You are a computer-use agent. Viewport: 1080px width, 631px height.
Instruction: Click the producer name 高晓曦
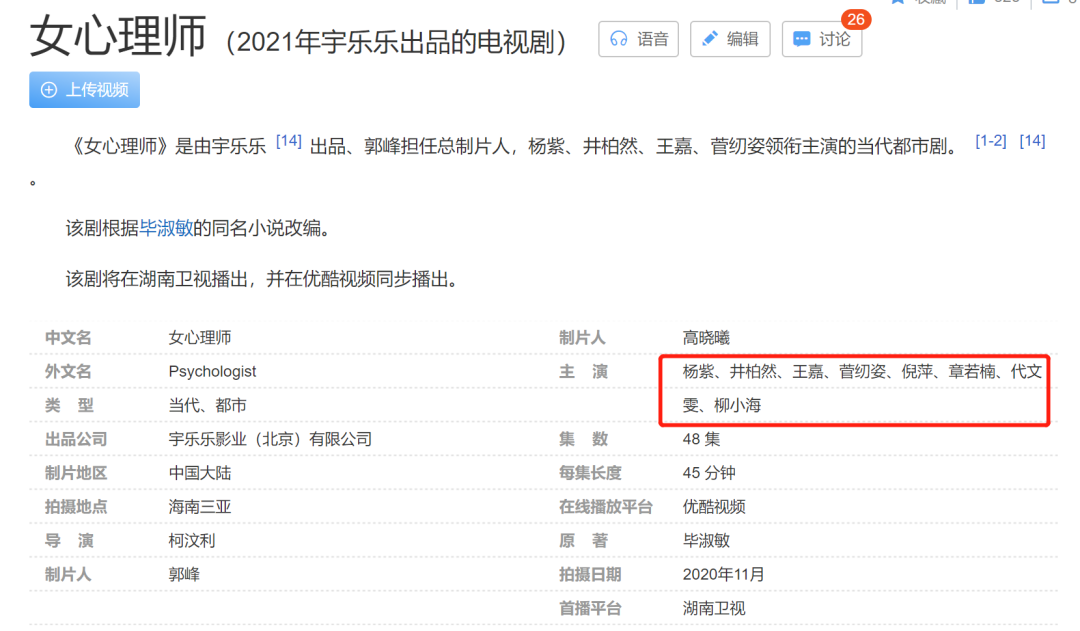pos(706,338)
